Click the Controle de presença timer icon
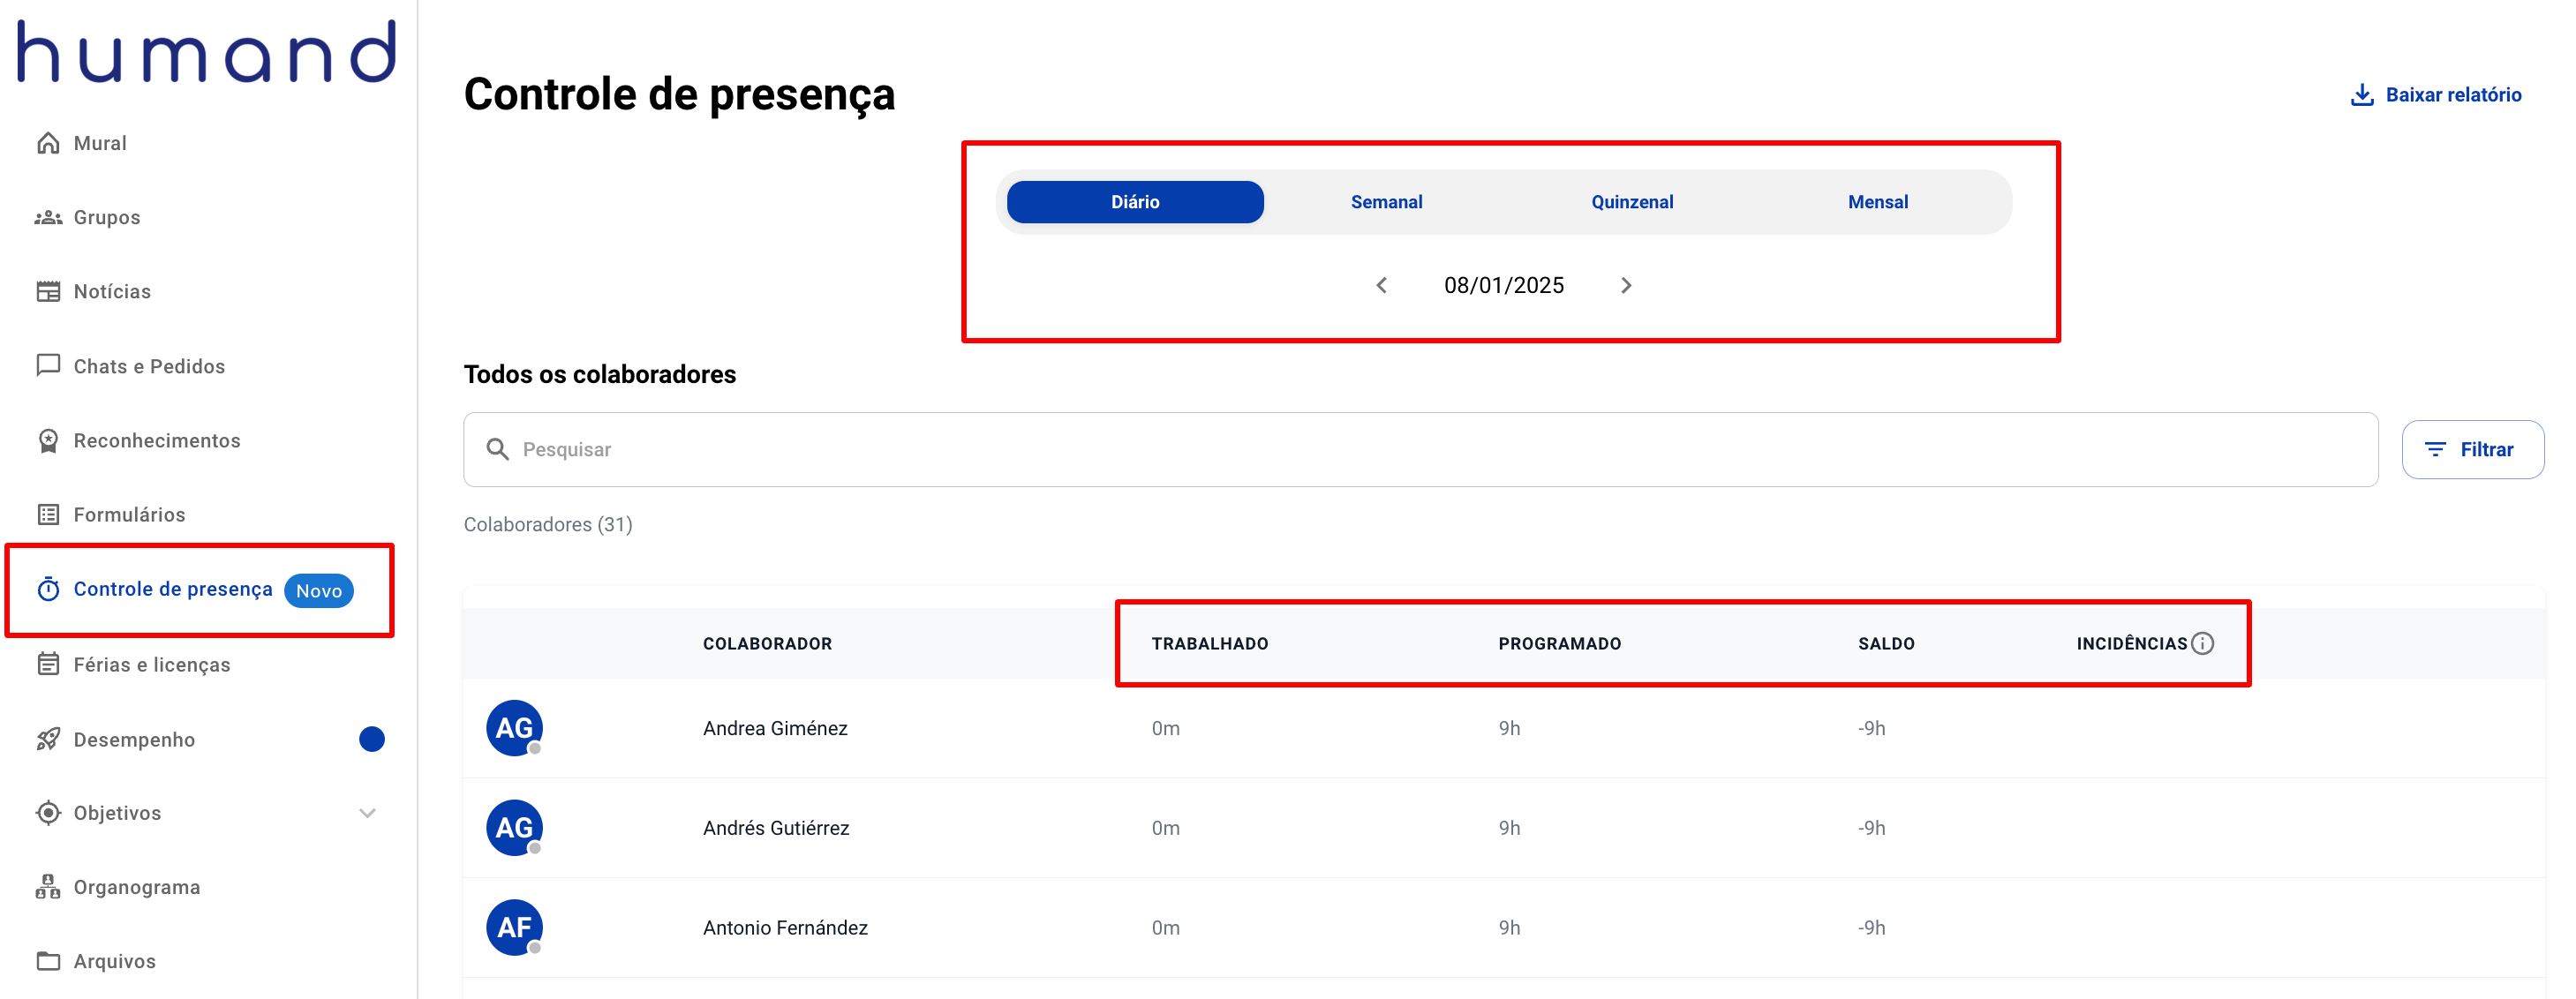Image resolution: width=2576 pixels, height=999 pixels. (48, 589)
